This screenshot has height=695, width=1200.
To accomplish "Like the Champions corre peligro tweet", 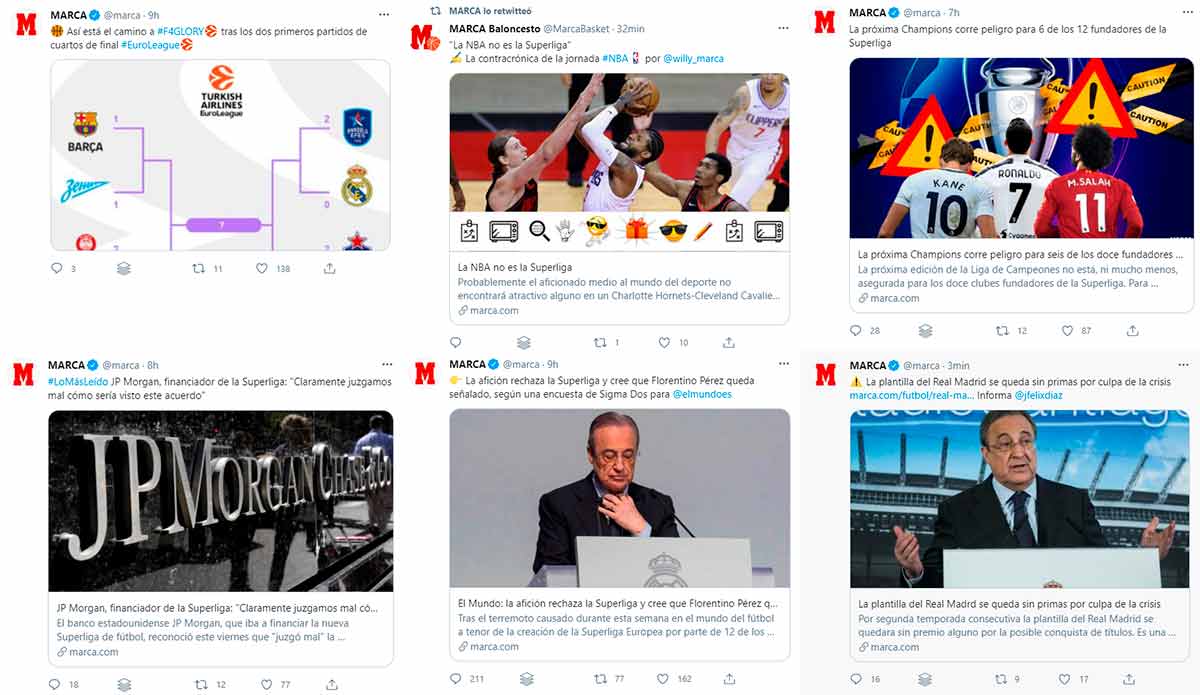I will (x=1067, y=331).
